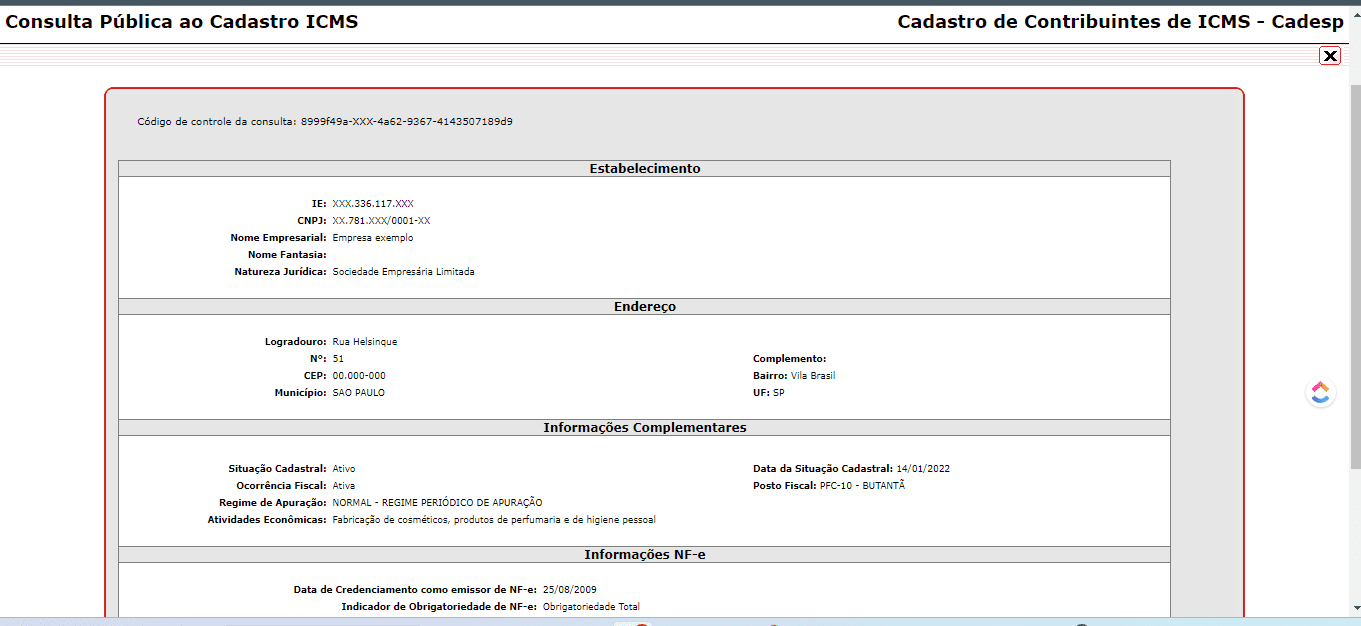Click the Atividades Econômicas cosmetics description
Image resolution: width=1361 pixels, height=626 pixels.
(493, 520)
